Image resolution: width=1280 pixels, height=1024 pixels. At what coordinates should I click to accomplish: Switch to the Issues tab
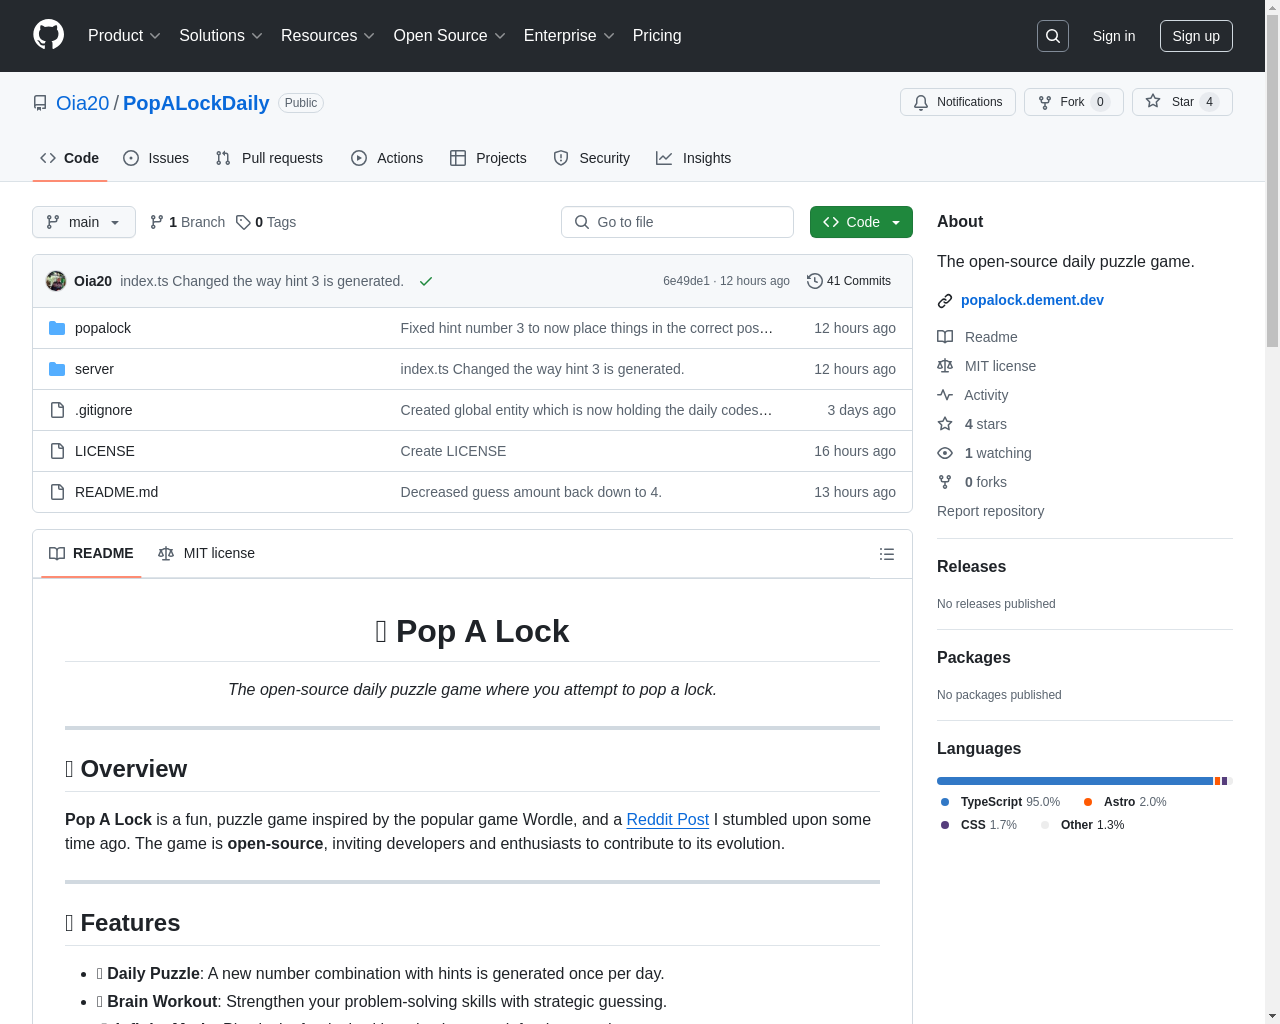coord(156,158)
